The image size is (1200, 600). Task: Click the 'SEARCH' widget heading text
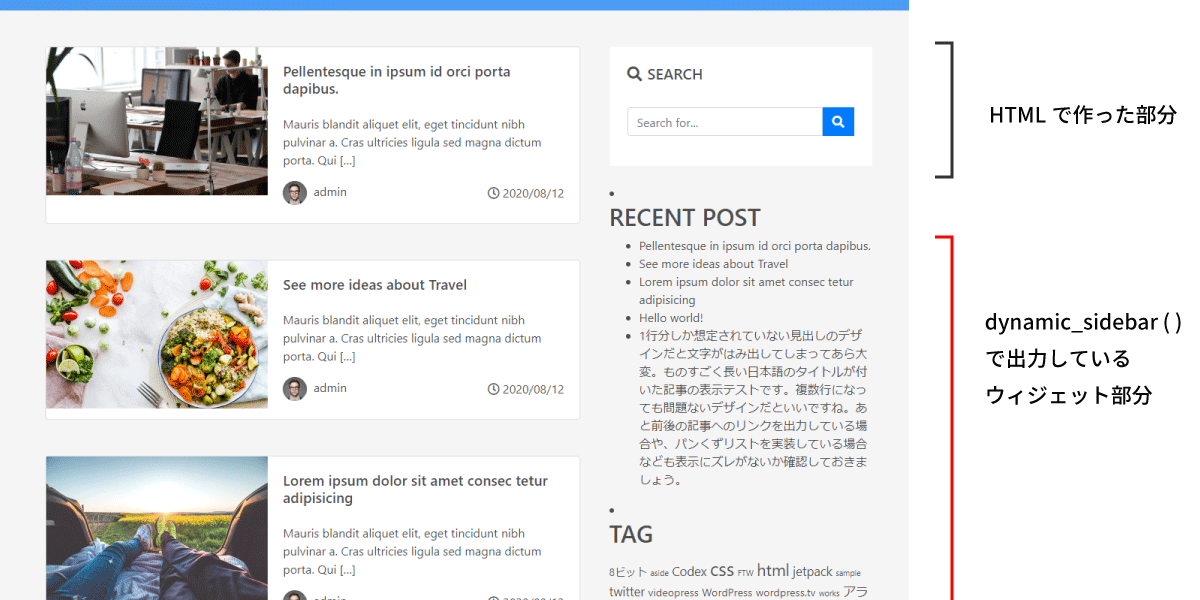coord(675,74)
